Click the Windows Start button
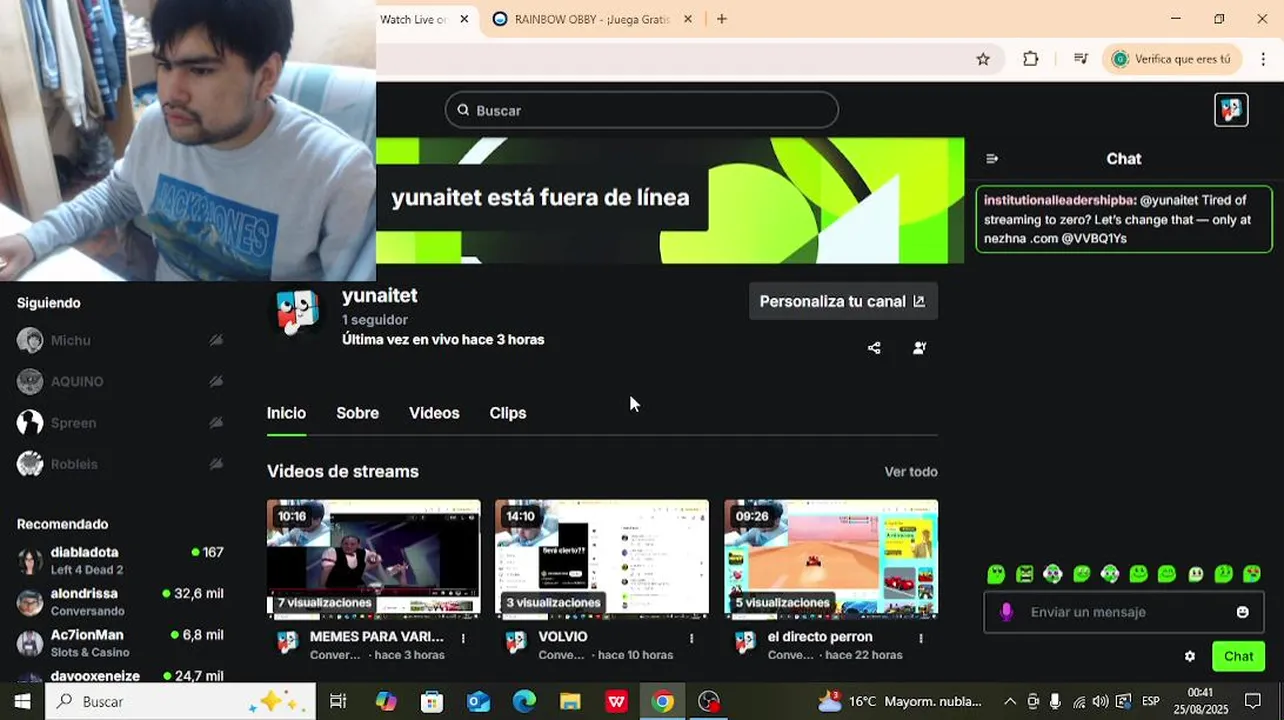The width and height of the screenshot is (1284, 720). coord(22,702)
